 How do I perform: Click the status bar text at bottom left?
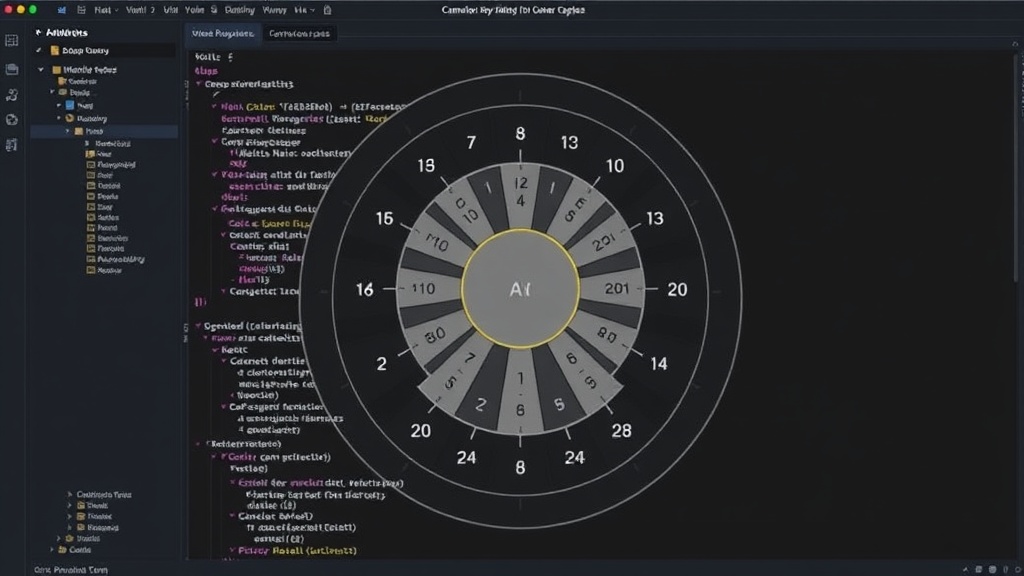[x=71, y=569]
